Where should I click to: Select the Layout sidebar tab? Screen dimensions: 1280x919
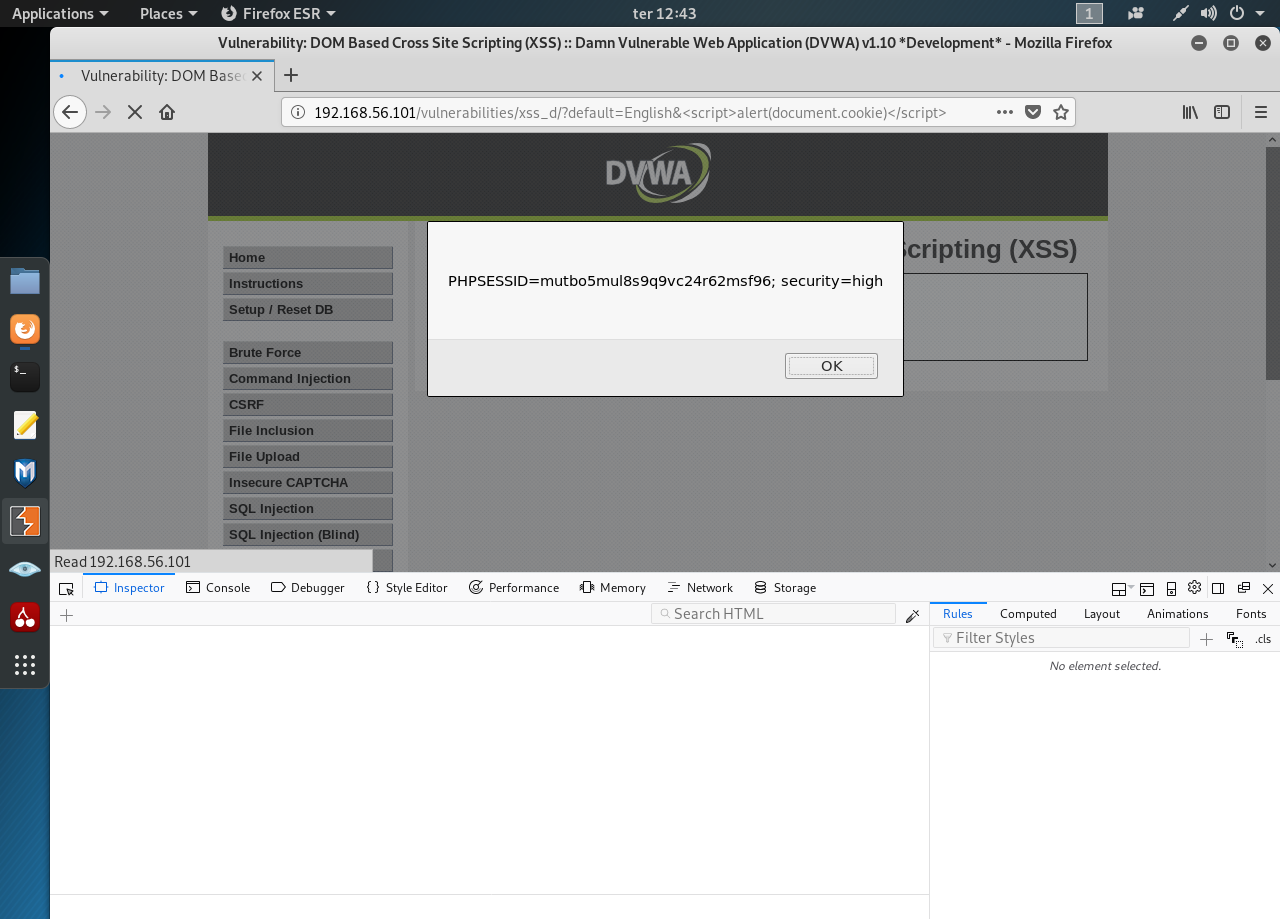point(1102,614)
